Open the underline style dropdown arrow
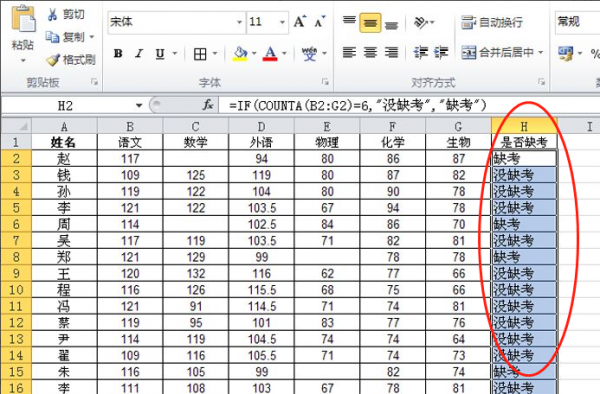Screen dimensions: 600x394 tap(175, 53)
